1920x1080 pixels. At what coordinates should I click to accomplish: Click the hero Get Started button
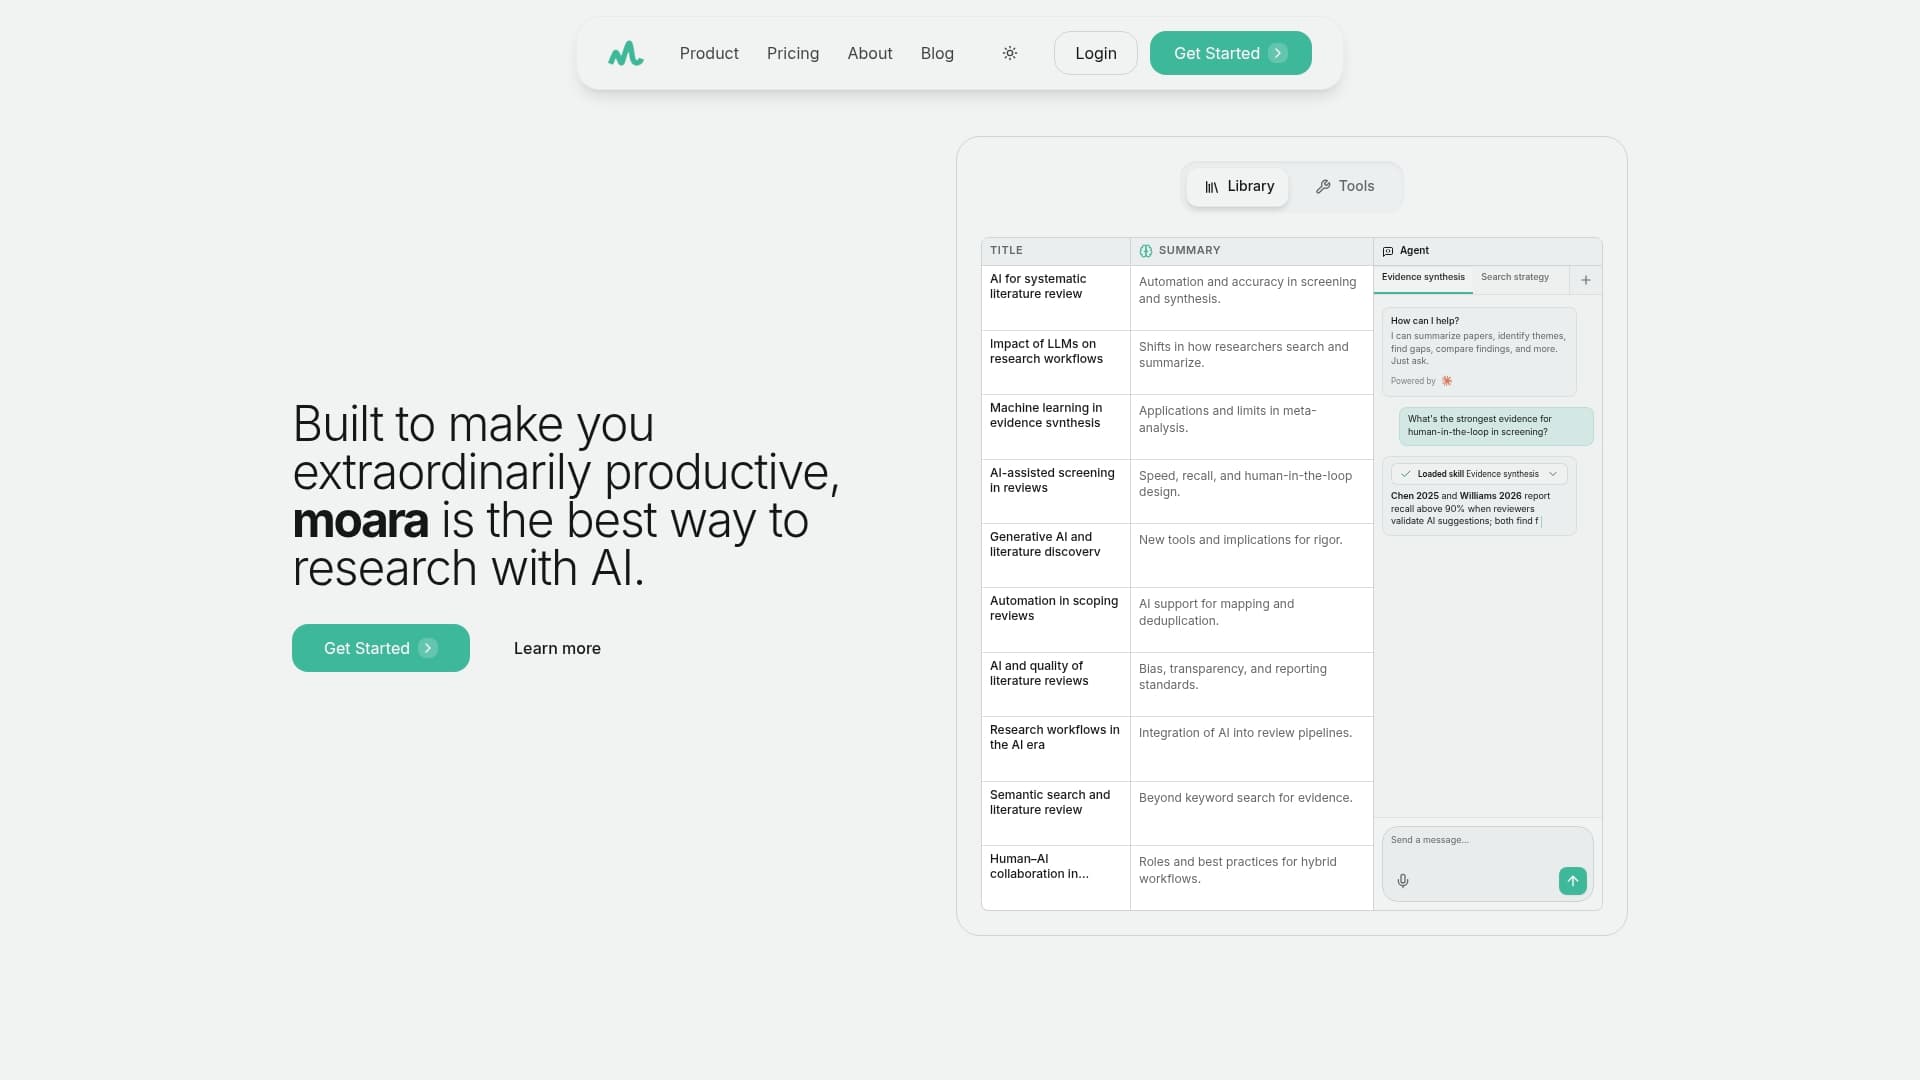(x=381, y=648)
